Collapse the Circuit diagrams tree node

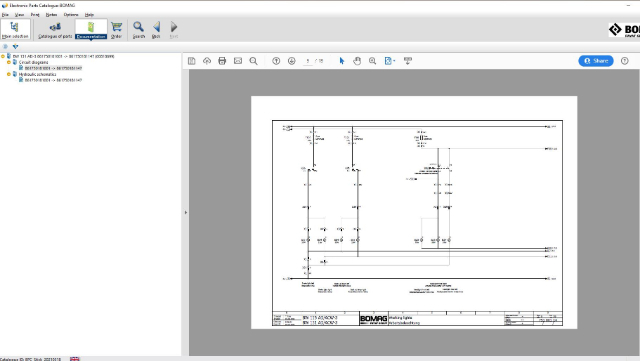[9, 62]
